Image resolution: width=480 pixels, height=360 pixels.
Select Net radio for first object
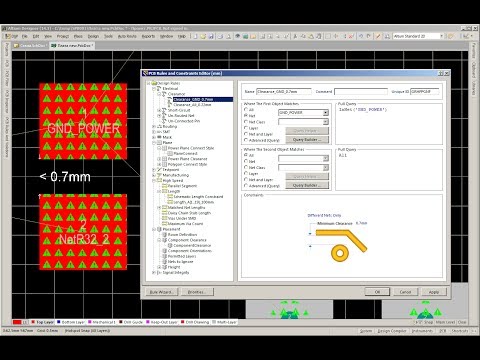(246, 115)
